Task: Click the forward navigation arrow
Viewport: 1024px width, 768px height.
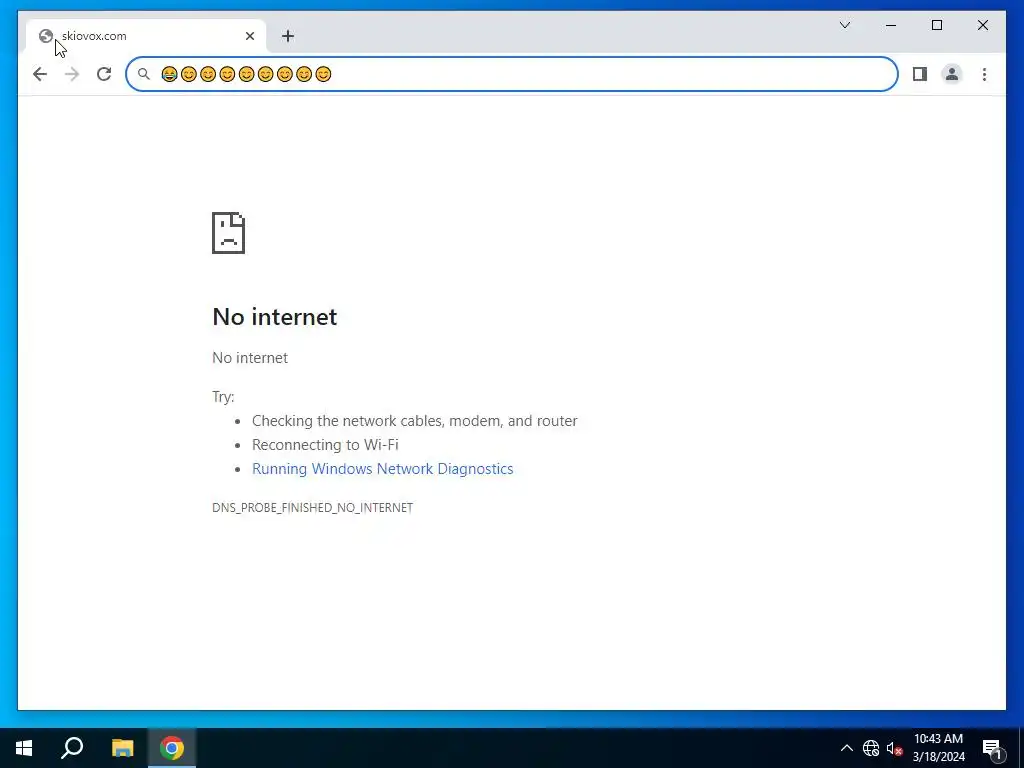Action: click(x=72, y=74)
